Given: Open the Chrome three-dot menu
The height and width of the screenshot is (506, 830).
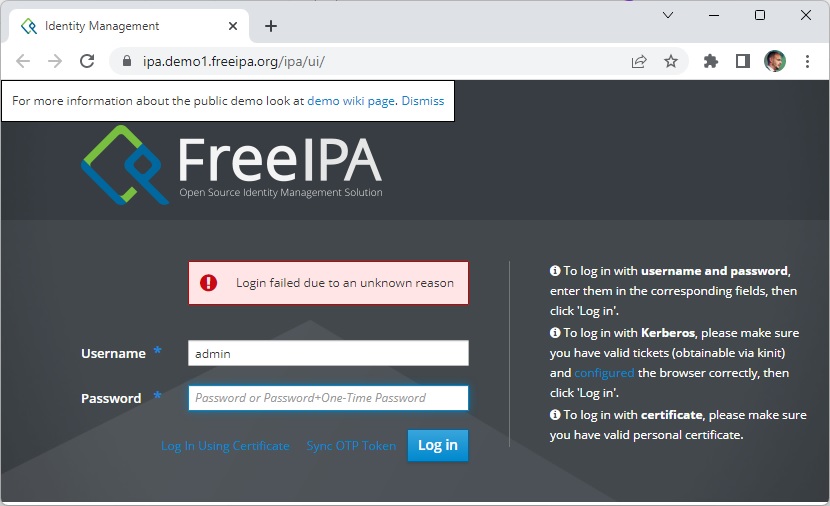Looking at the screenshot, I should (807, 61).
